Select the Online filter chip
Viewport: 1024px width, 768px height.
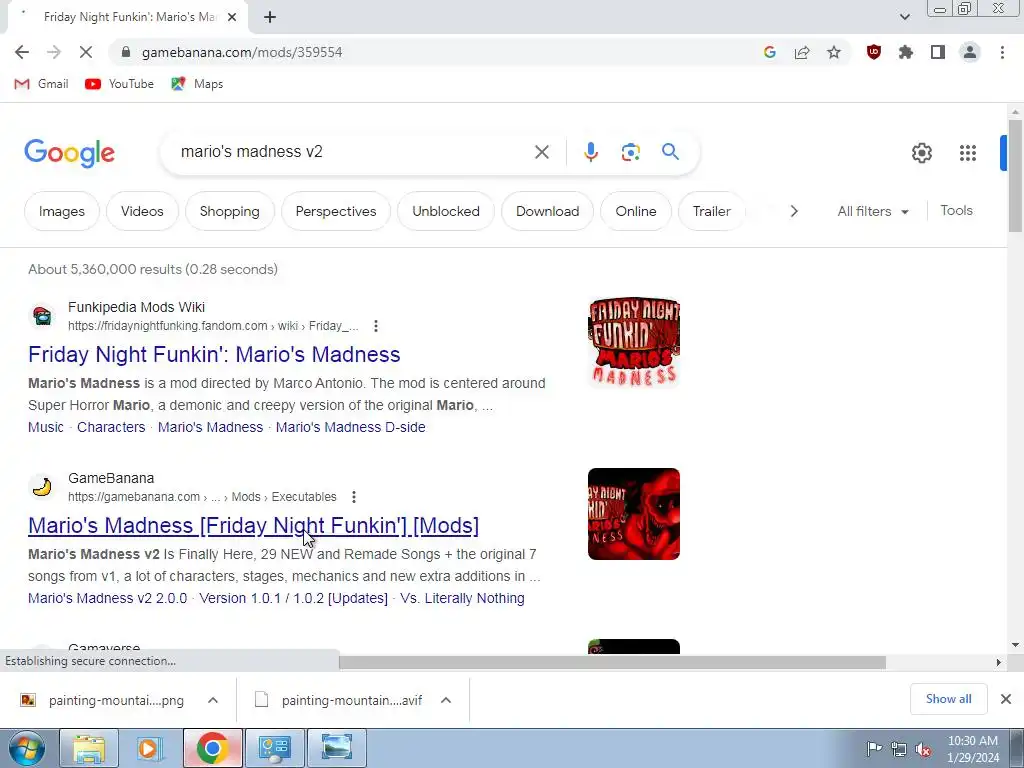(x=636, y=211)
